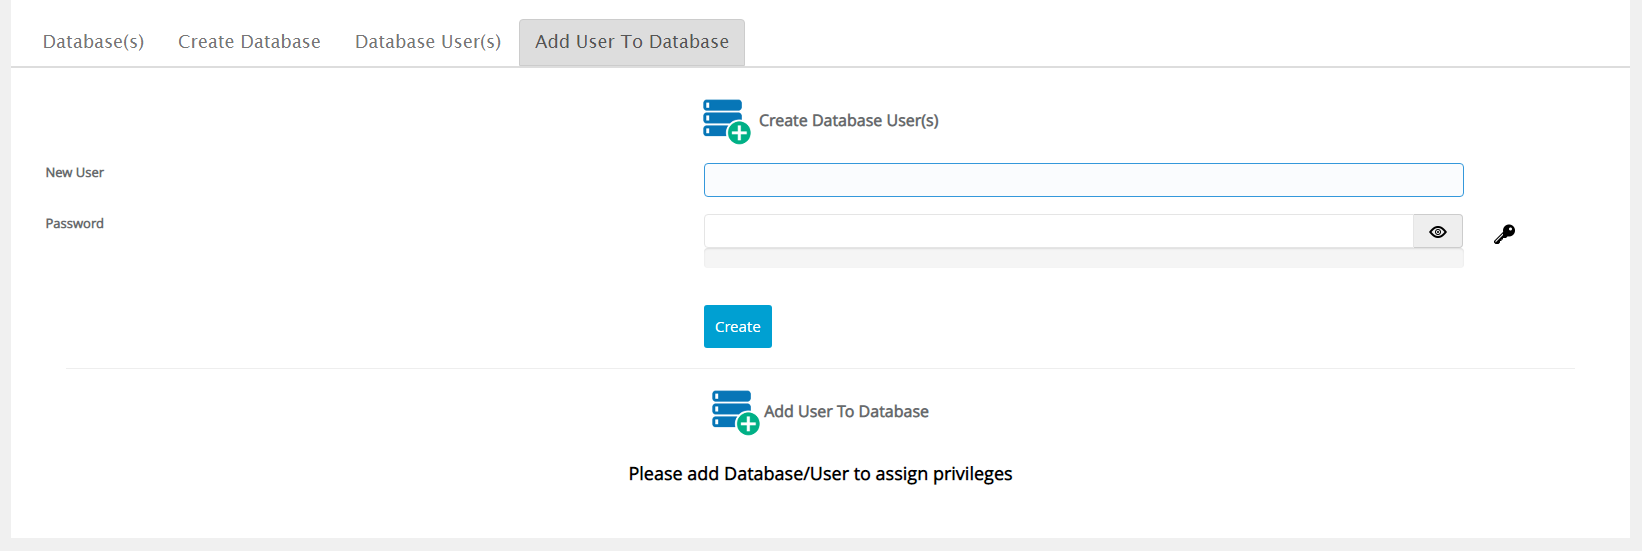
Task: Click the password strength meter bar
Action: click(x=1084, y=259)
